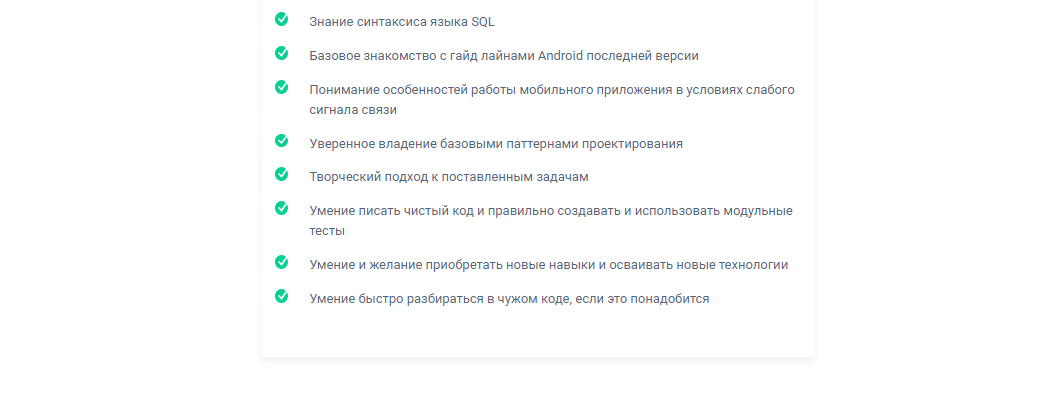Click the wrapped line 'сигнала связи'

coord(354,110)
